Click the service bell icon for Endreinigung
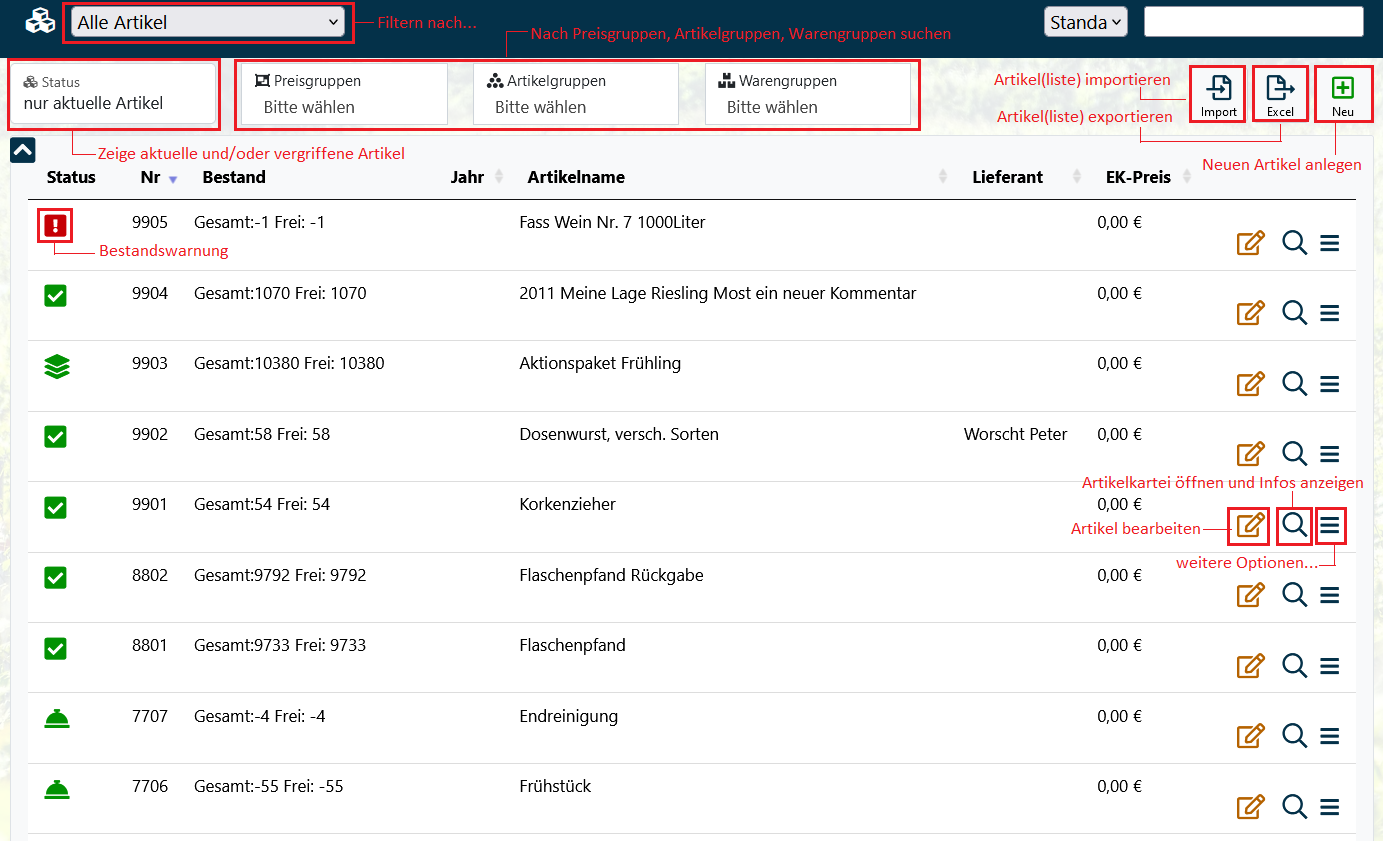1383x841 pixels. [57, 719]
